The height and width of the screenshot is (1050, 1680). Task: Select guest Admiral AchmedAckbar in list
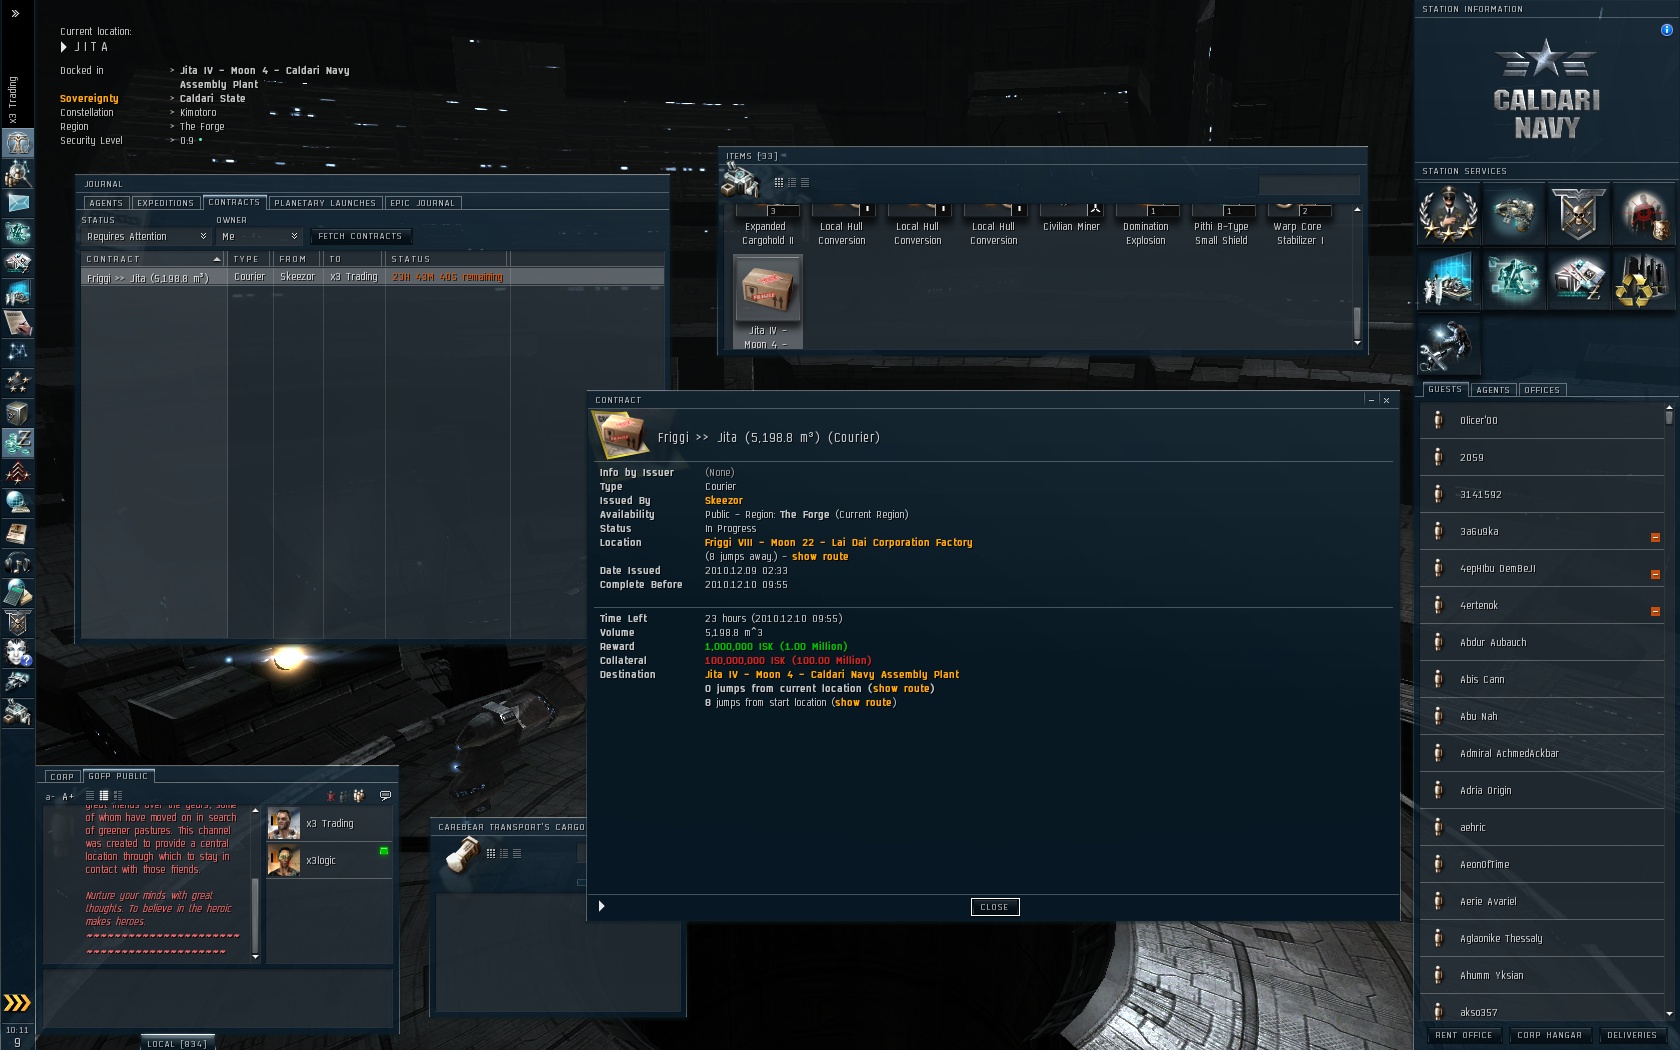pyautogui.click(x=1541, y=753)
